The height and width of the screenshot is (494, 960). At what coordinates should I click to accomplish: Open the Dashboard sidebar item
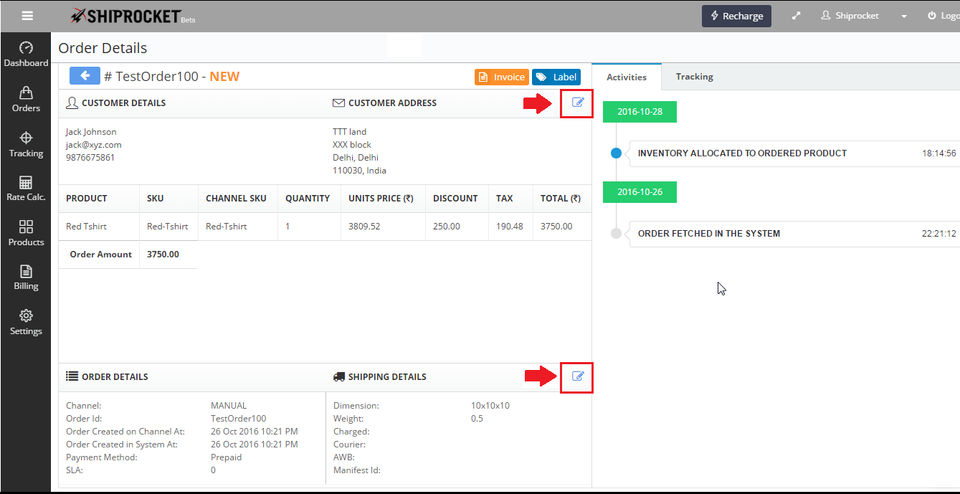point(26,54)
